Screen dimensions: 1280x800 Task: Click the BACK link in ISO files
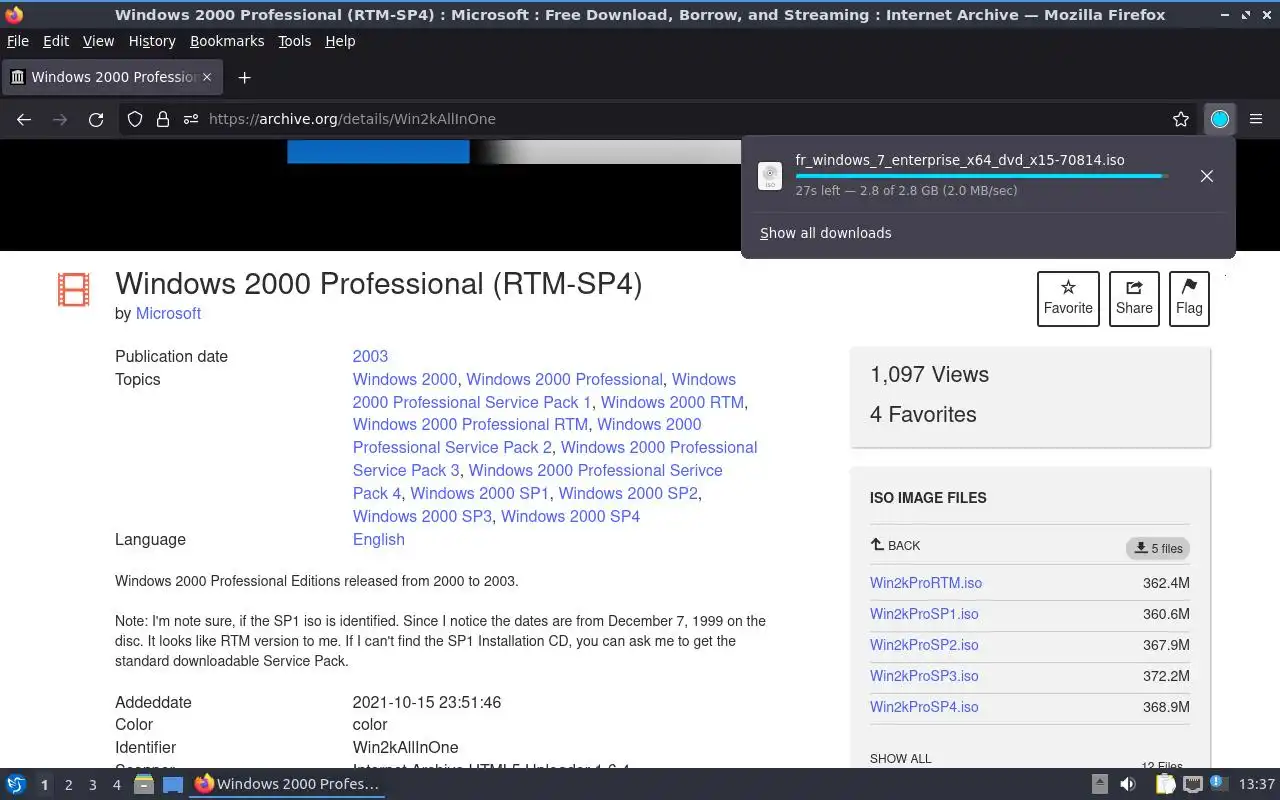tap(896, 546)
